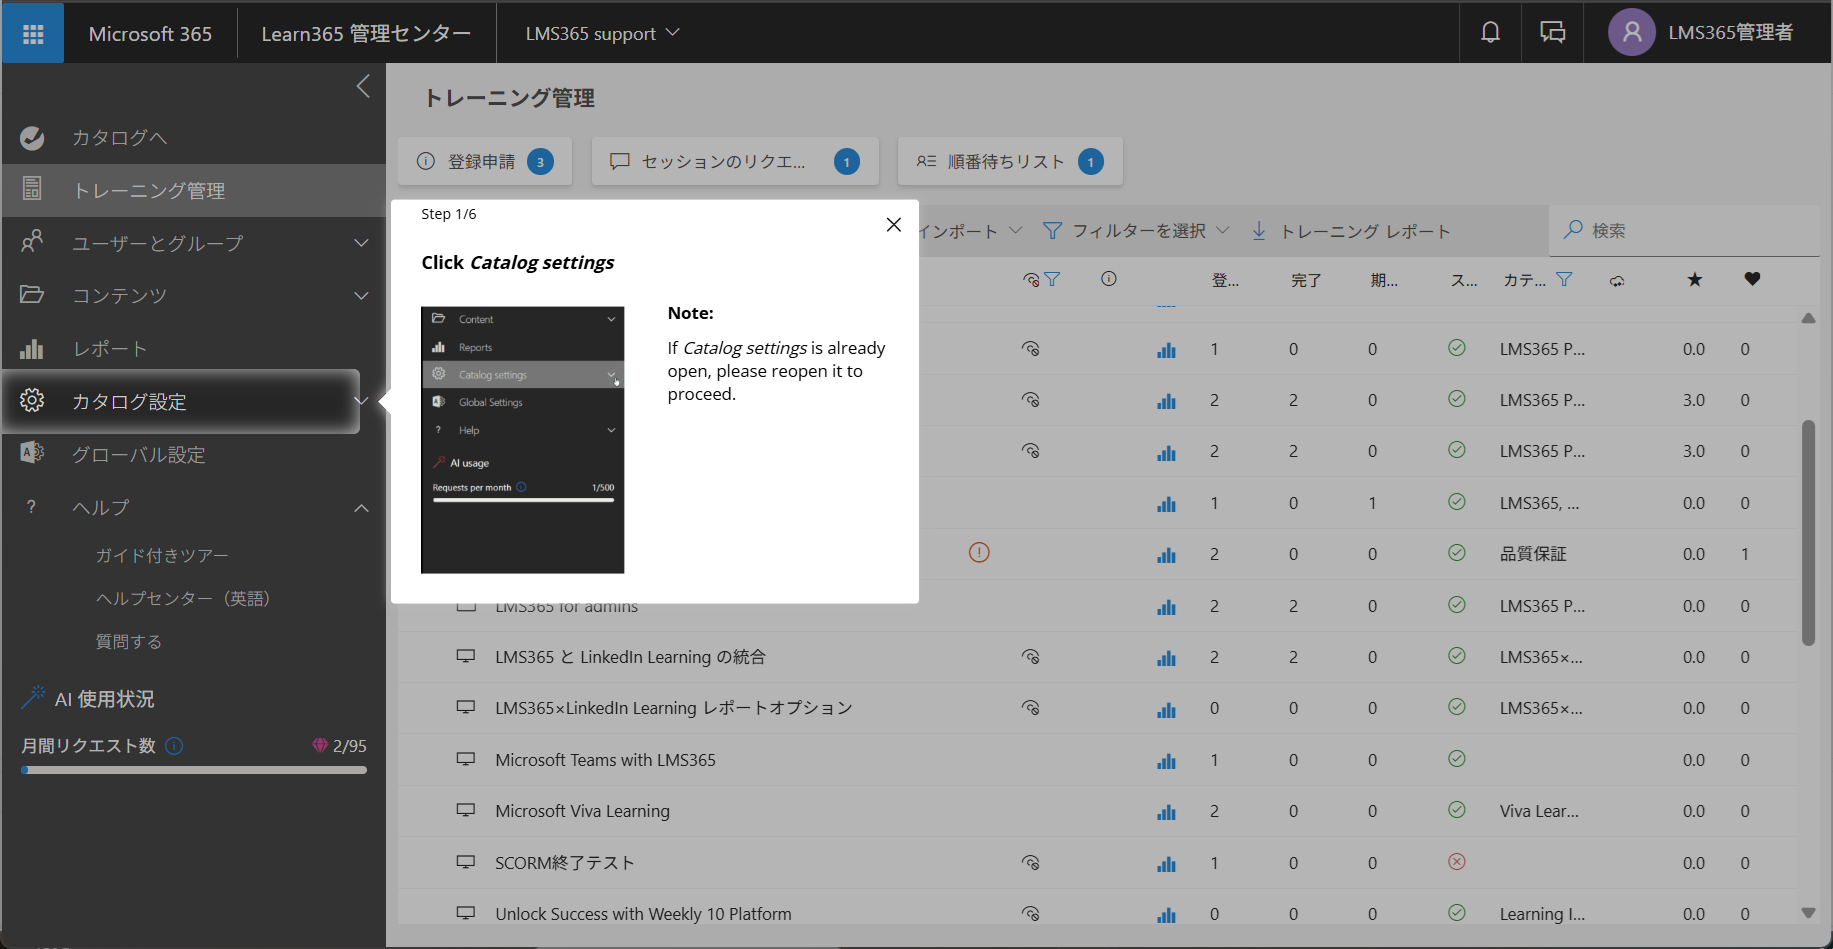Click the LMS365管理者 user avatar

point(1631,33)
